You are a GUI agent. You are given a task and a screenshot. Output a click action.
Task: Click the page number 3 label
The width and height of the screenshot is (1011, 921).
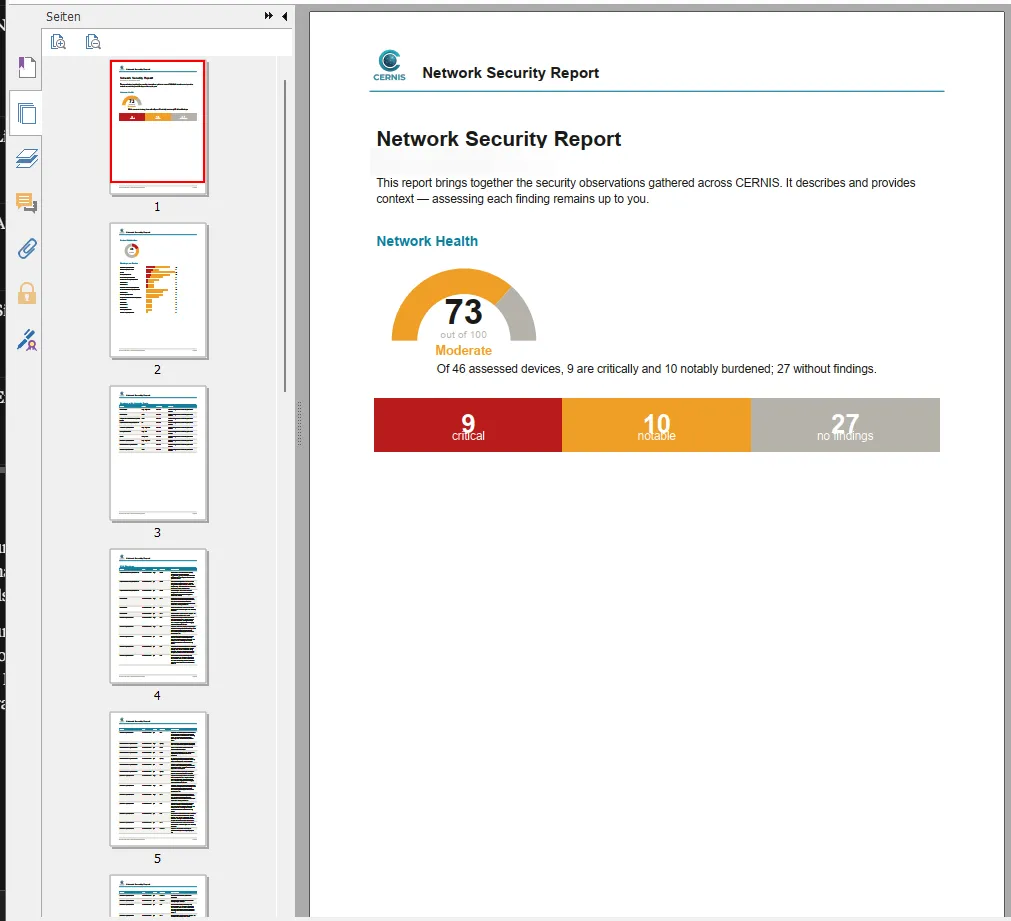pos(157,533)
